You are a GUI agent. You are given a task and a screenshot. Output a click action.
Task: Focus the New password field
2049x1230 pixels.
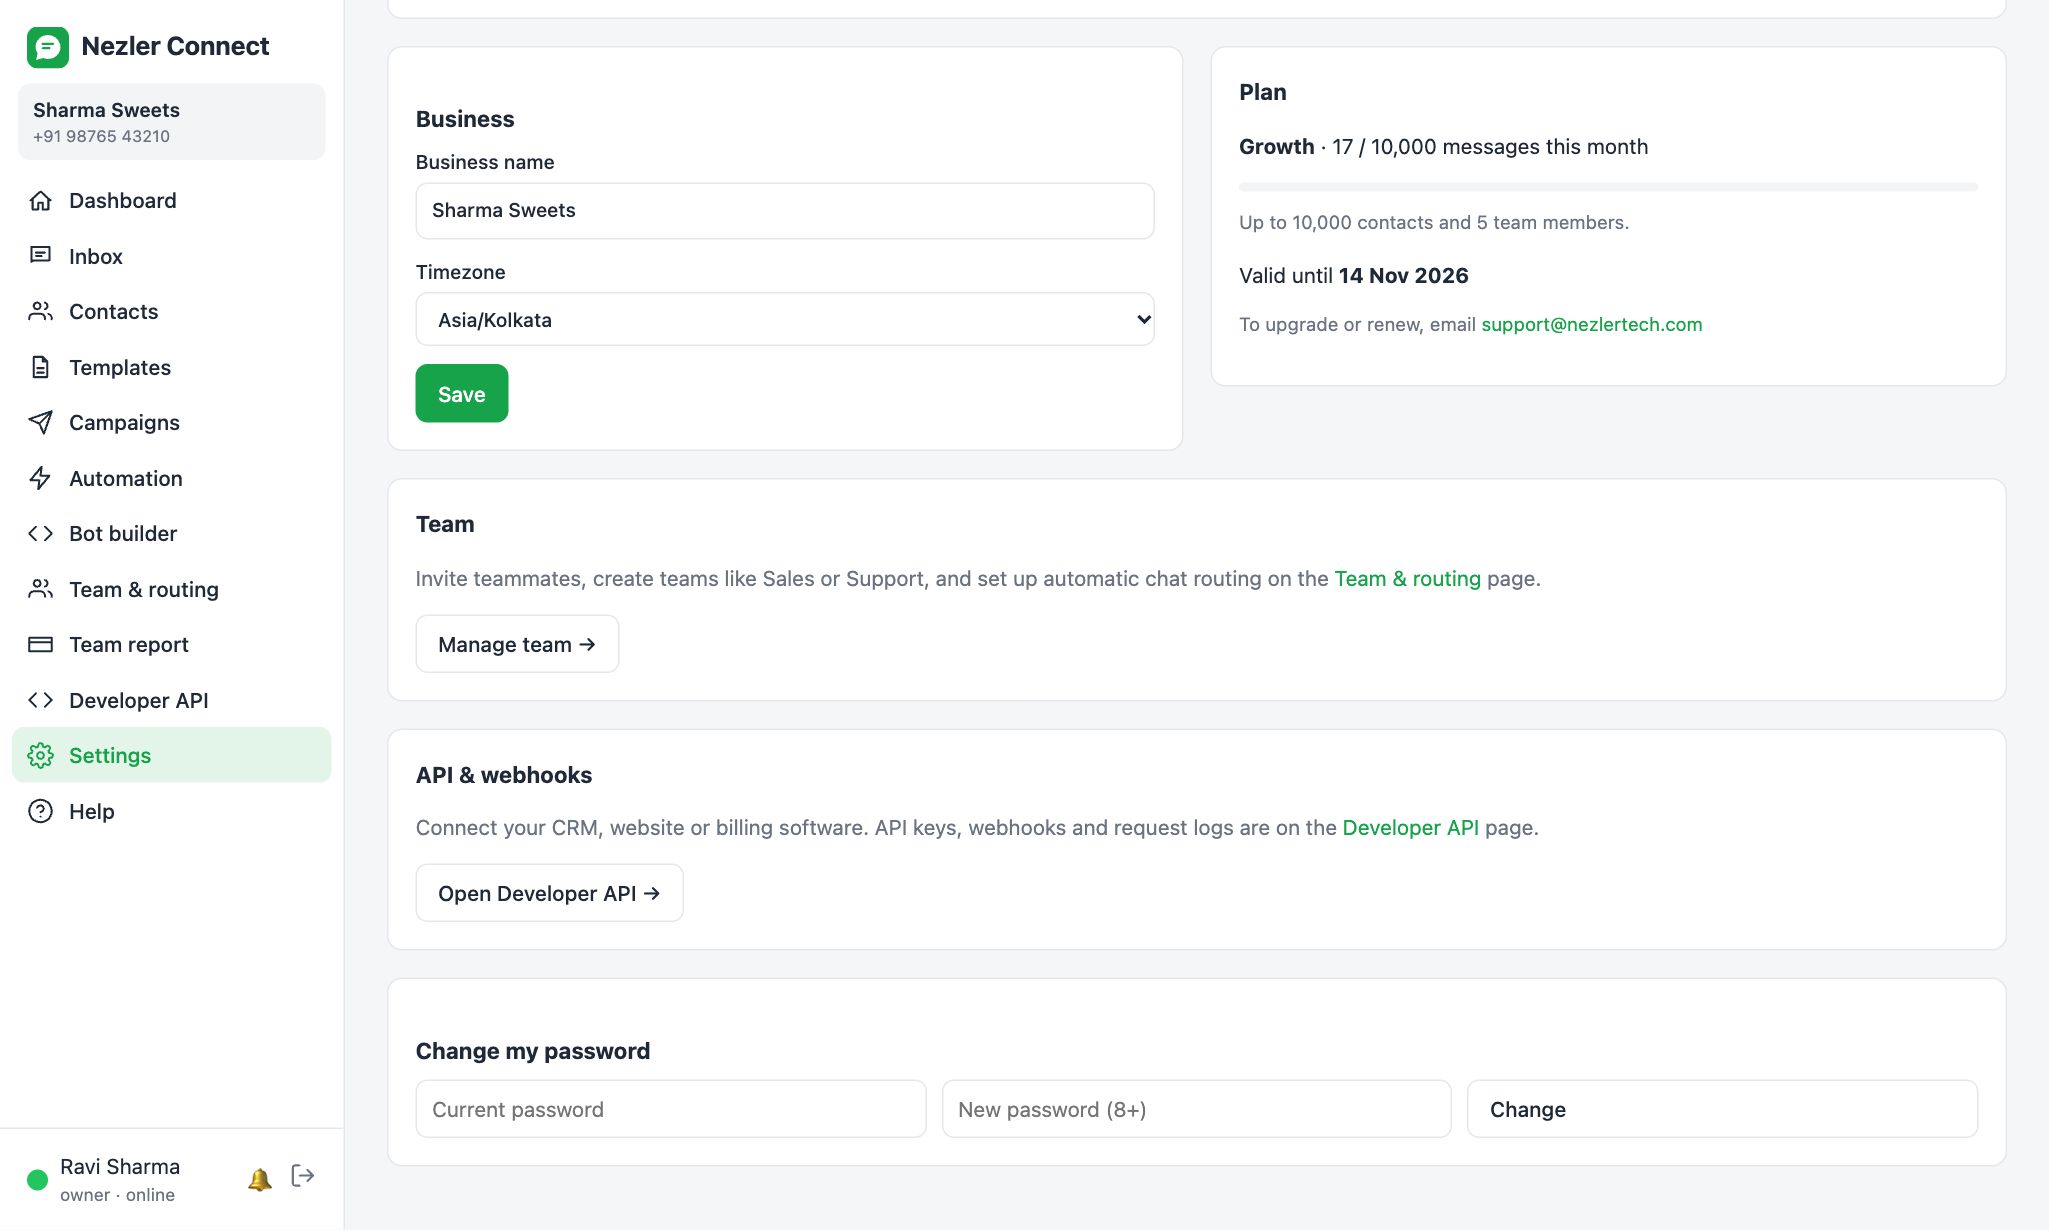pos(1196,1109)
